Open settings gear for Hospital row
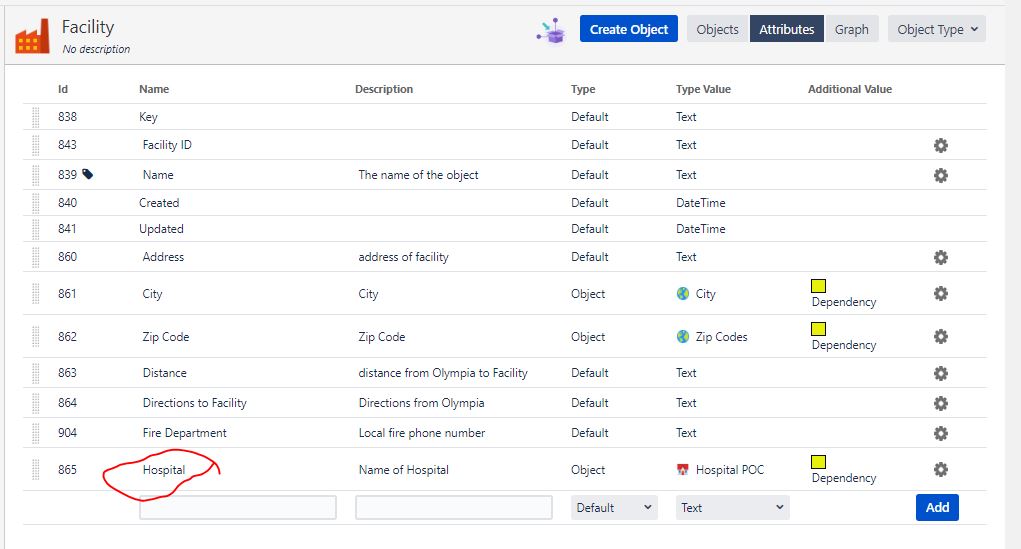Screen dimensions: 1021x549 point(940,470)
